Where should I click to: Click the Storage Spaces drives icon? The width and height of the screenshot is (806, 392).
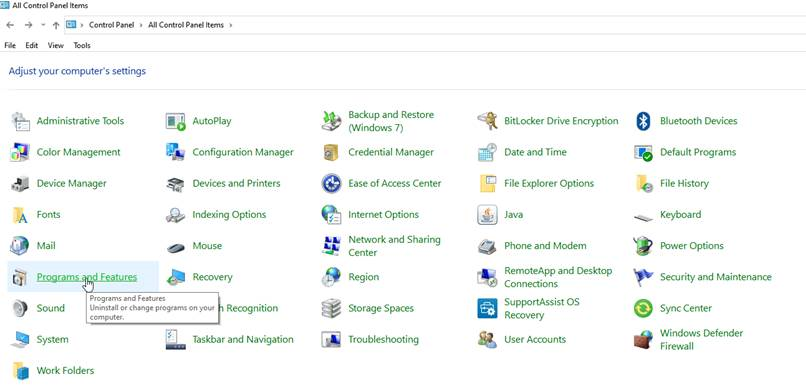coord(331,309)
